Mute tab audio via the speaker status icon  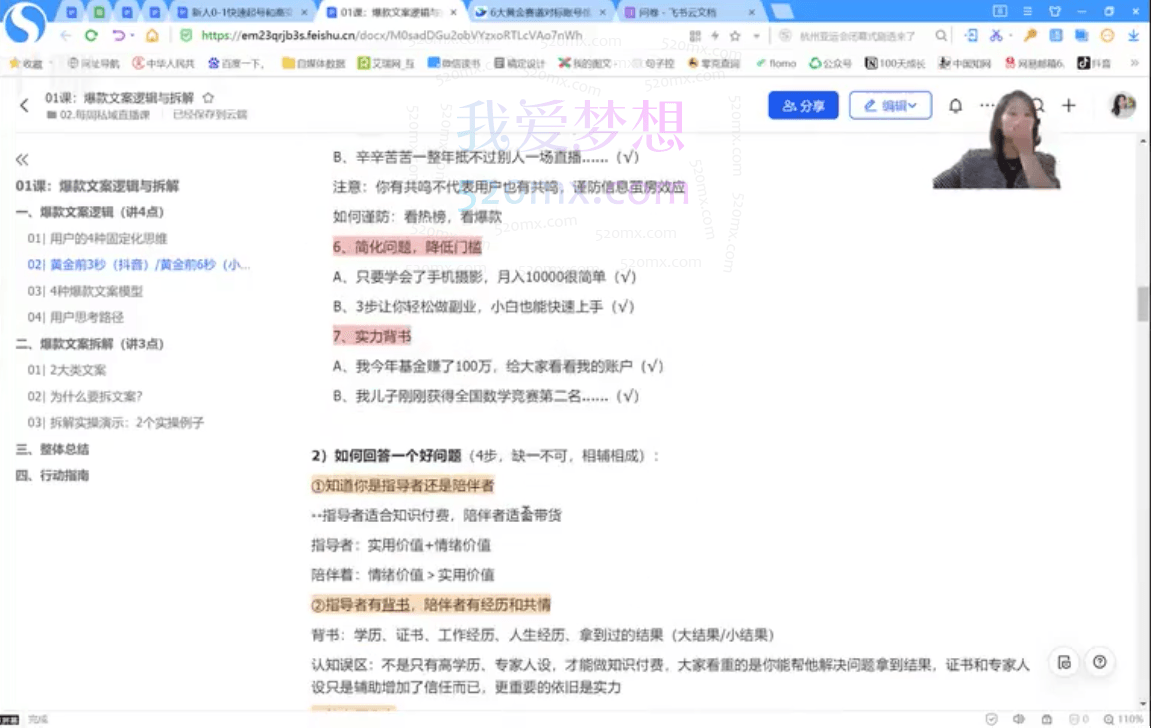pyautogui.click(x=1019, y=718)
